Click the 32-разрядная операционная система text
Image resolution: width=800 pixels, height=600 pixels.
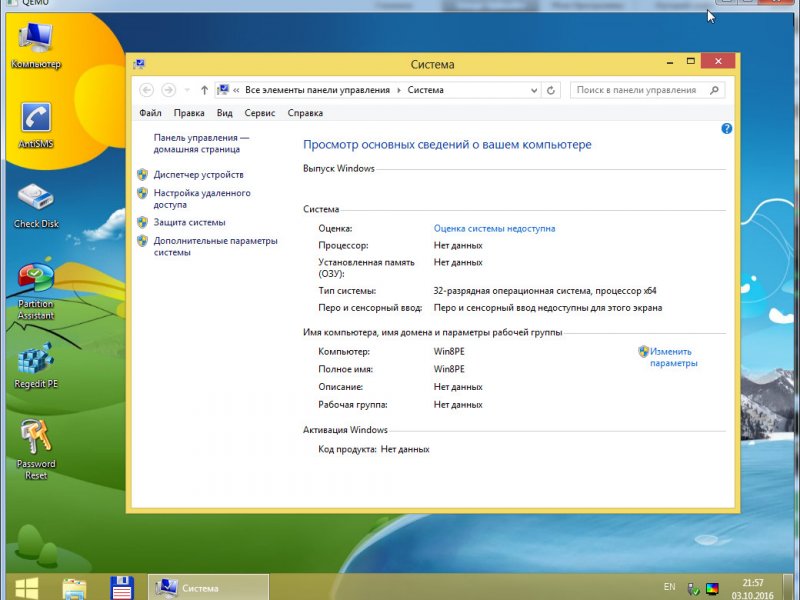tap(545, 291)
